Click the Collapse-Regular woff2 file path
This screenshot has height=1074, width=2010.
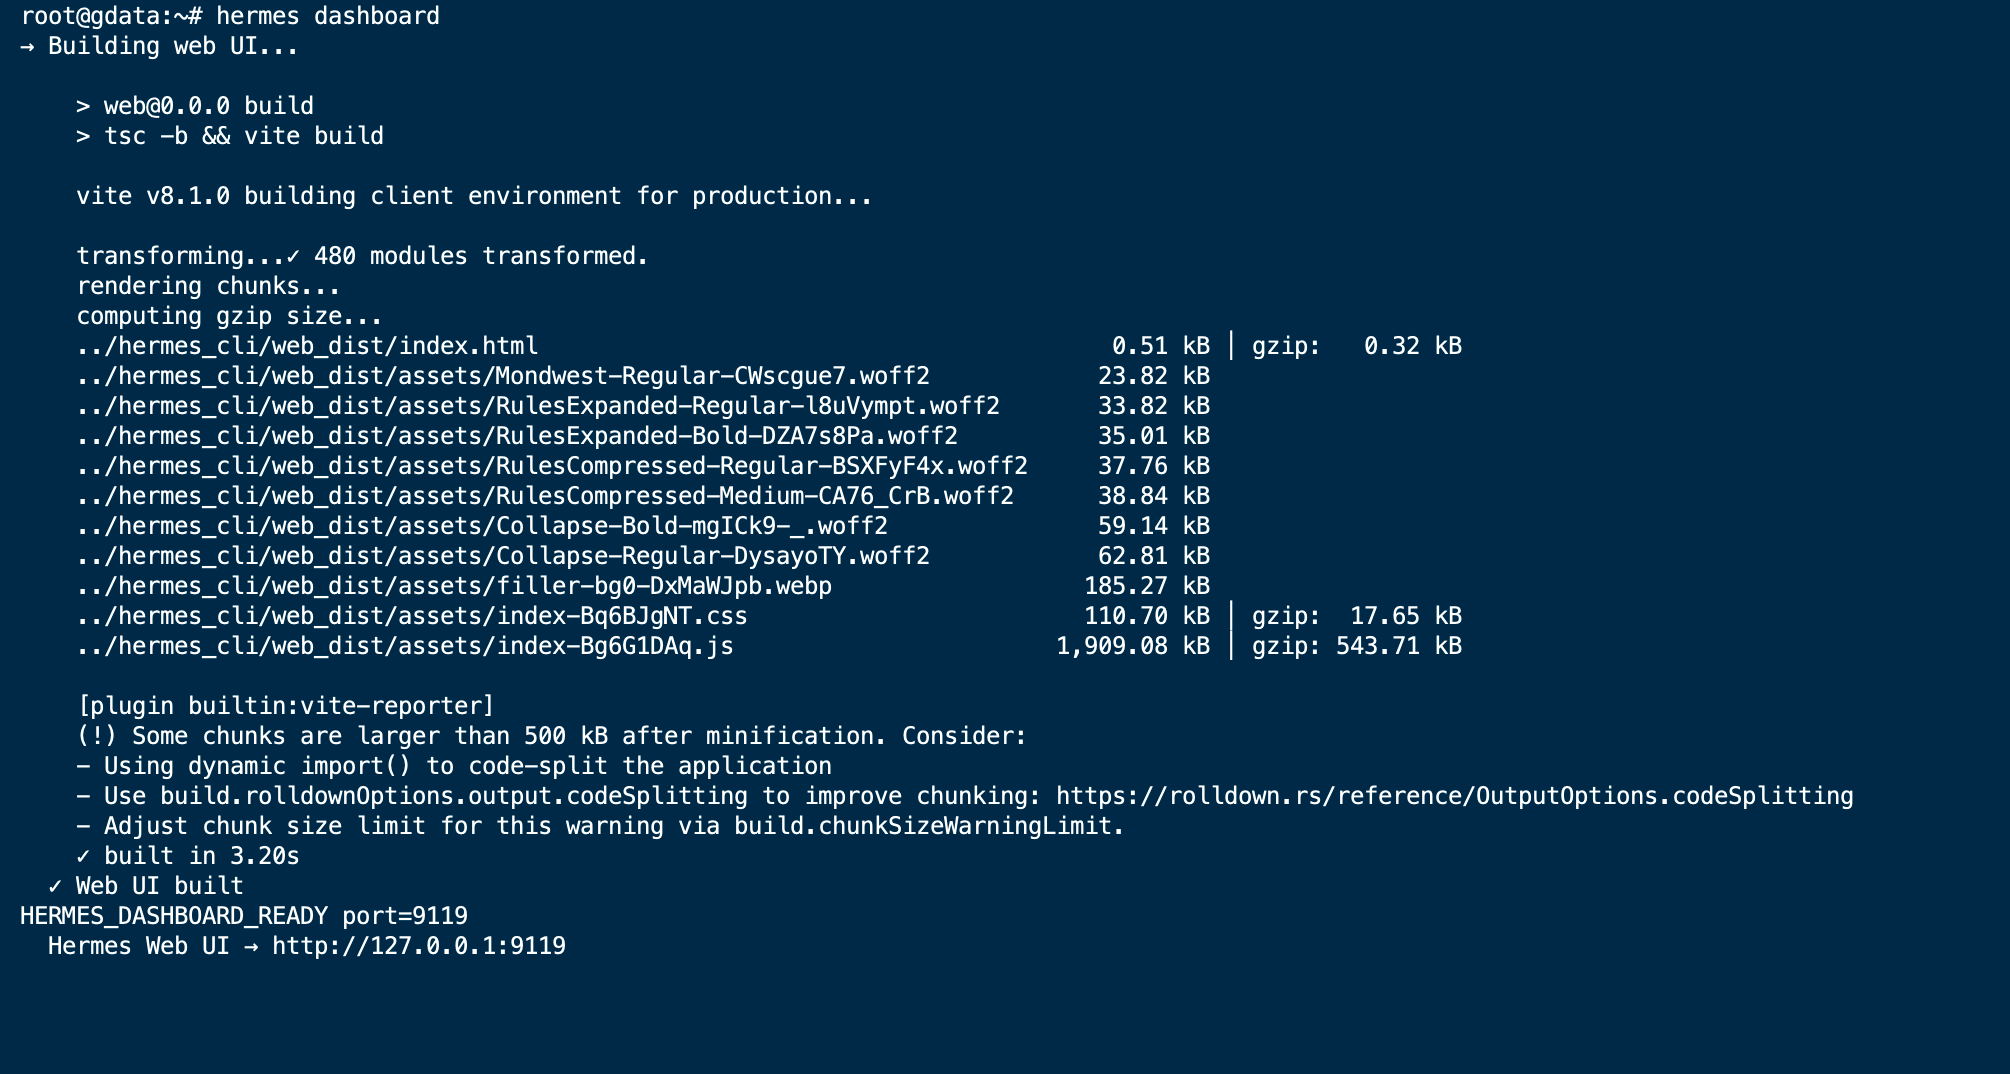tap(503, 556)
